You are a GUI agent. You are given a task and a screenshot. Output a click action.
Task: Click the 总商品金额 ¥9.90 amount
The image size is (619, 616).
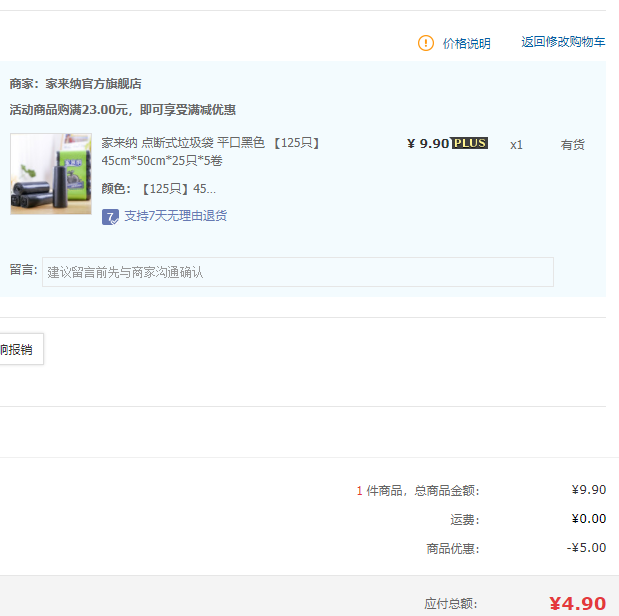pos(588,490)
